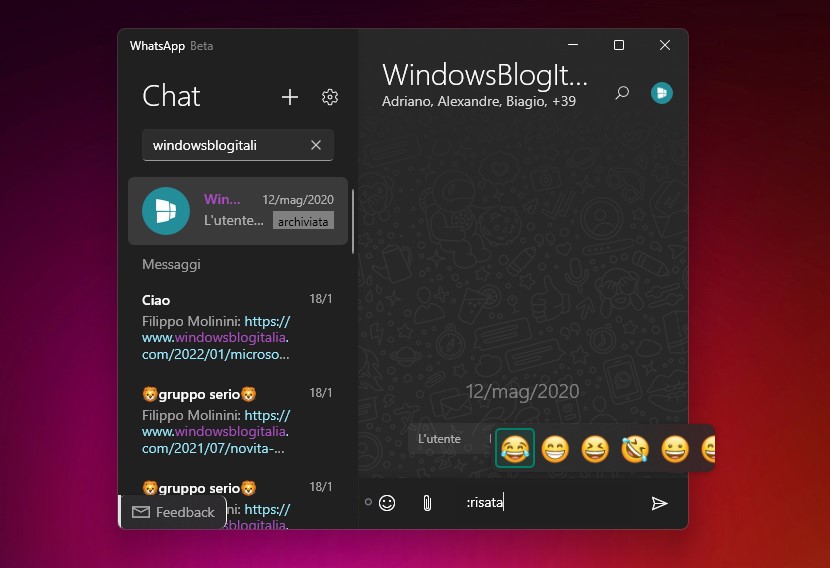Pick the beaming grin emoji suggestion
Screen dimensions: 830x568
point(555,449)
